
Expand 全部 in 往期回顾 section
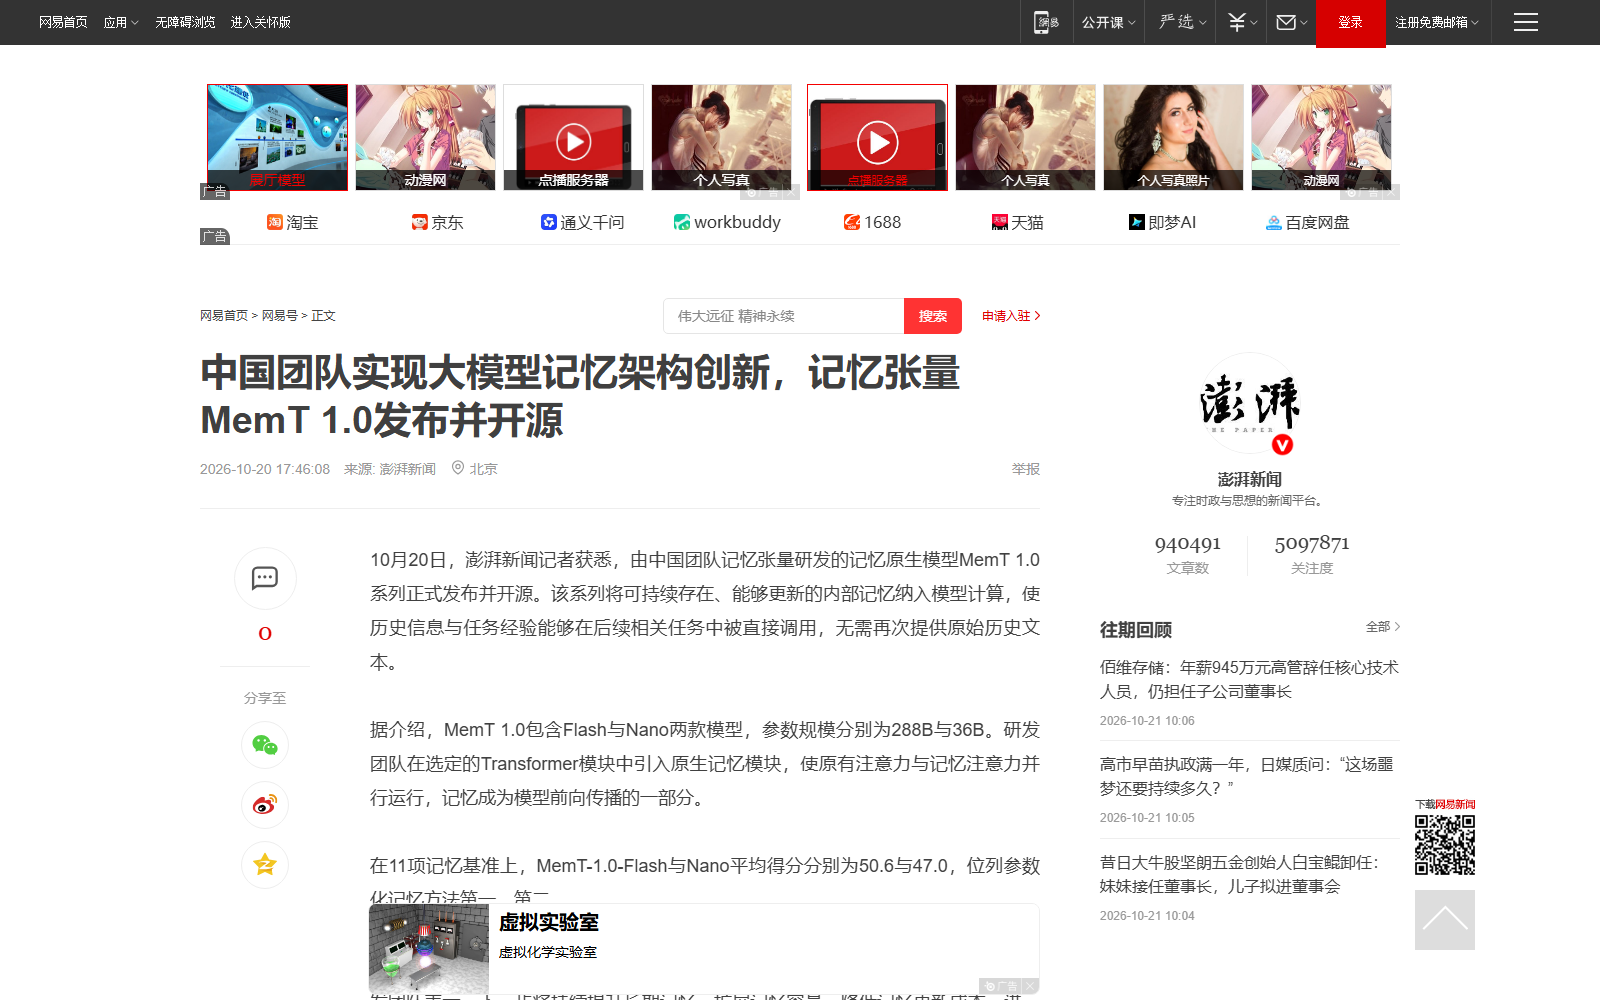[1383, 627]
